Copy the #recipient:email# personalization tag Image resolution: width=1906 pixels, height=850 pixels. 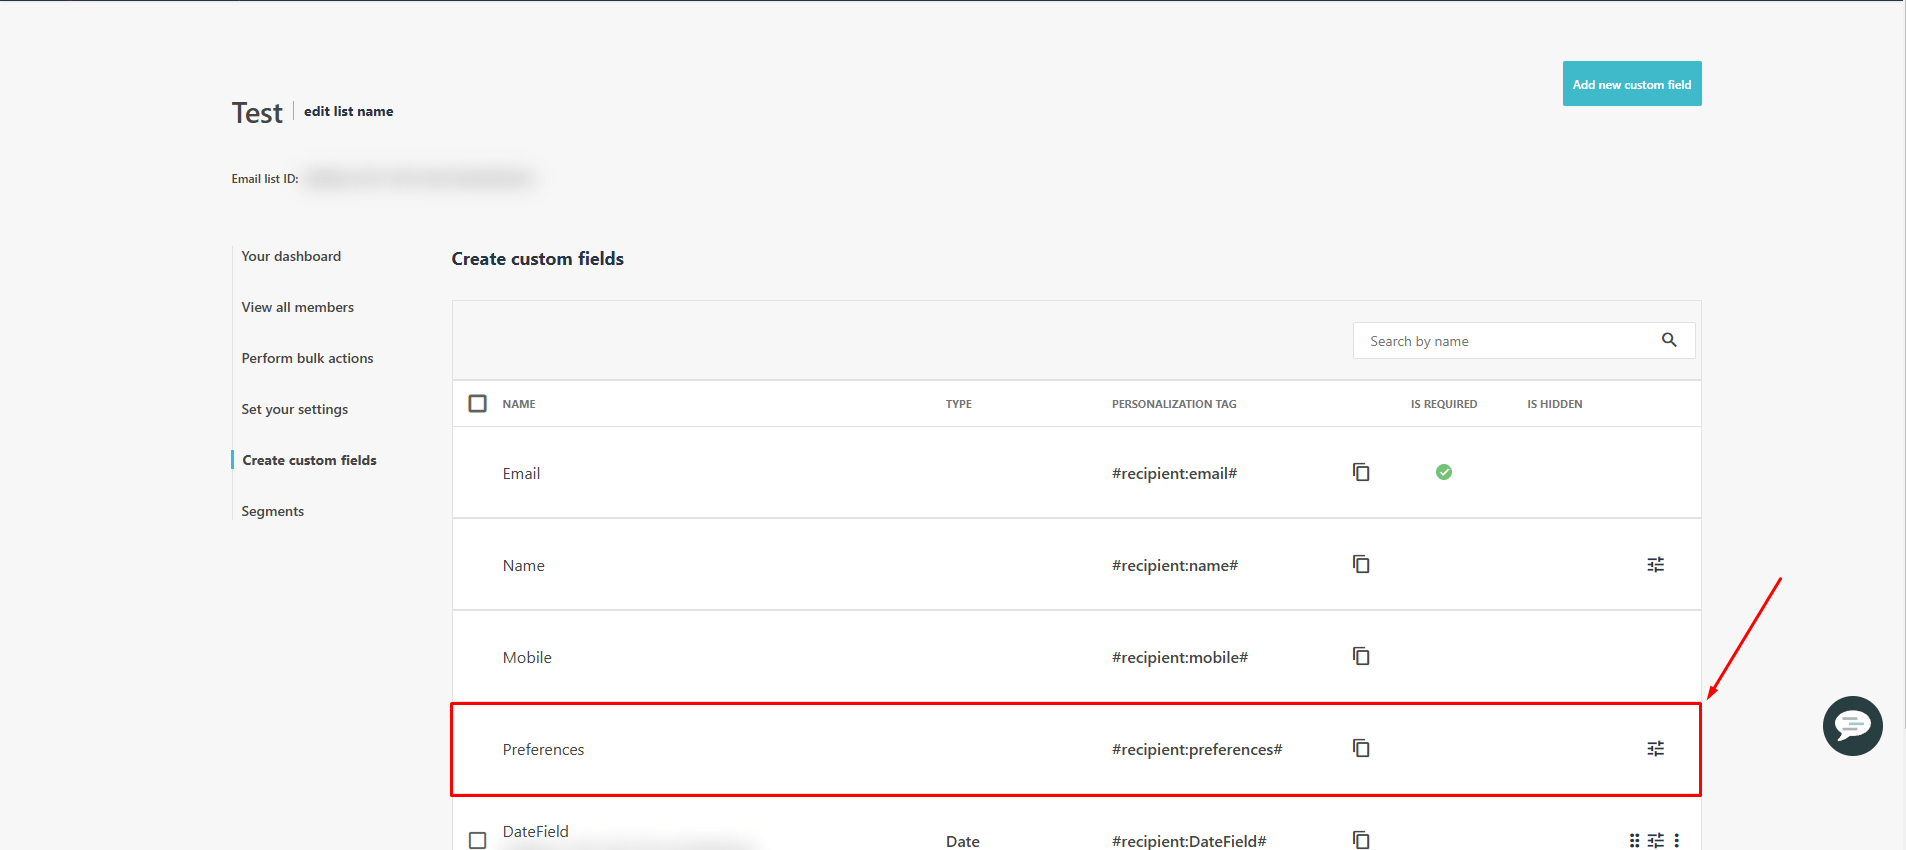pyautogui.click(x=1361, y=472)
